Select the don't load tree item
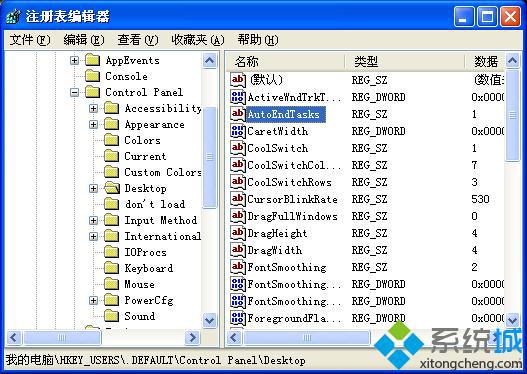 (x=155, y=204)
